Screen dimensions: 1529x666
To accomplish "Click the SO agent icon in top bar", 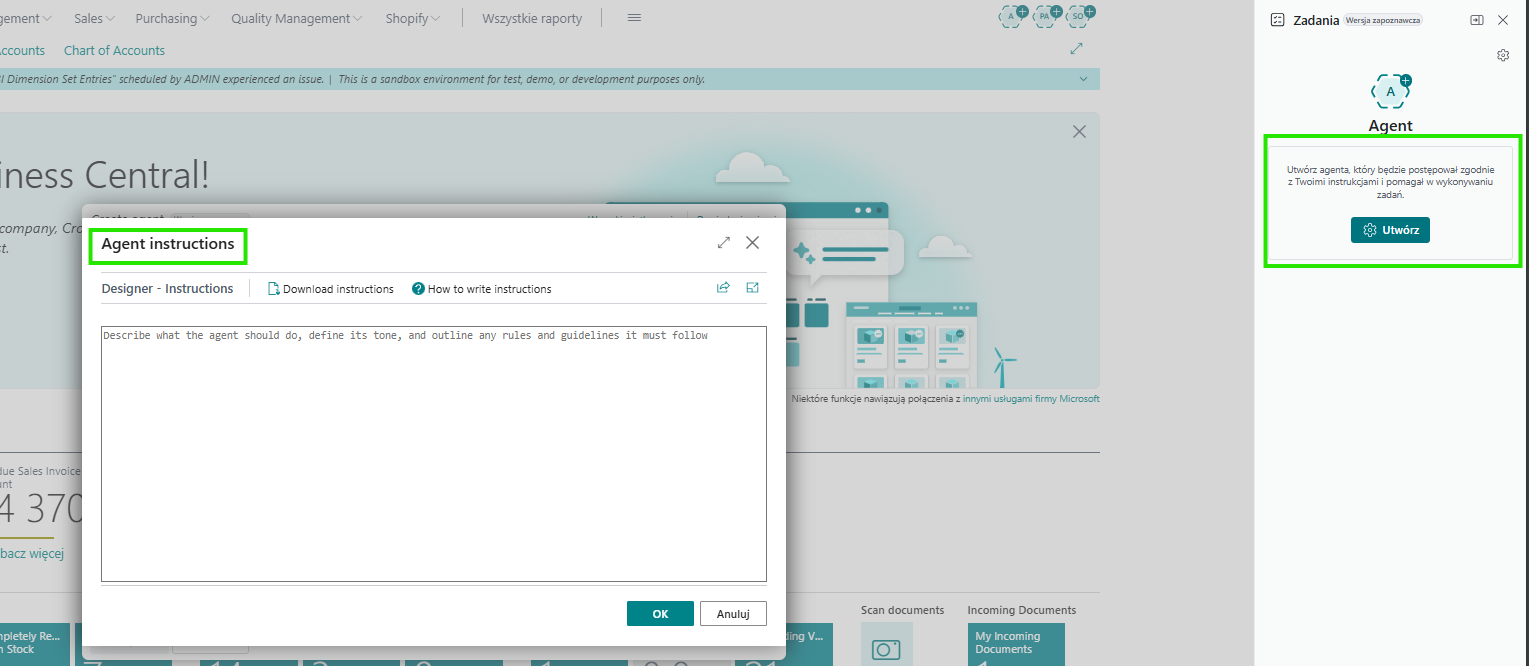I will coord(1080,16).
